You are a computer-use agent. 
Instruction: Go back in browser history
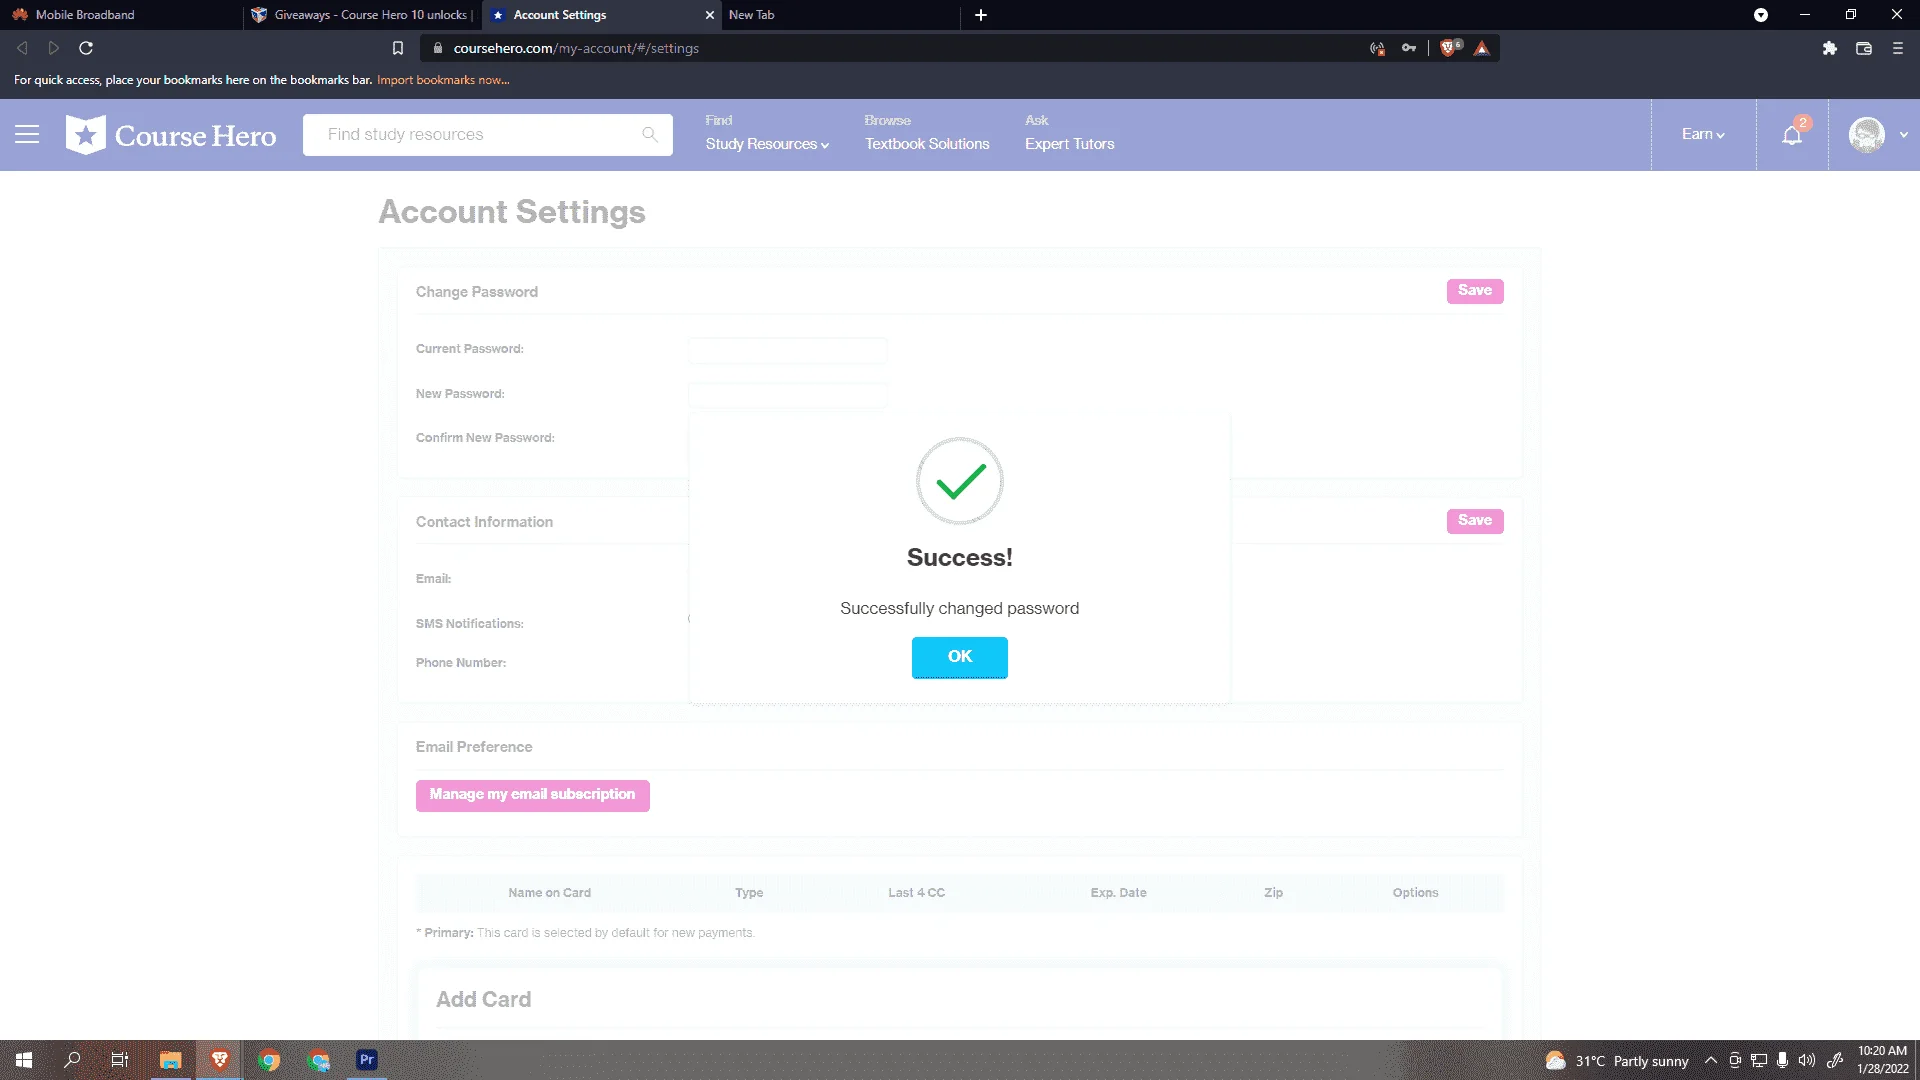(x=22, y=48)
